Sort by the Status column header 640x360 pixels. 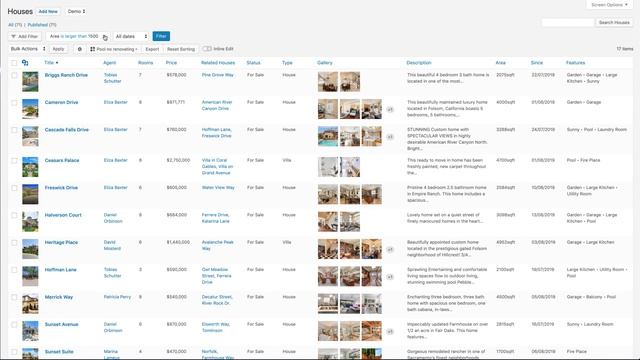tap(253, 63)
